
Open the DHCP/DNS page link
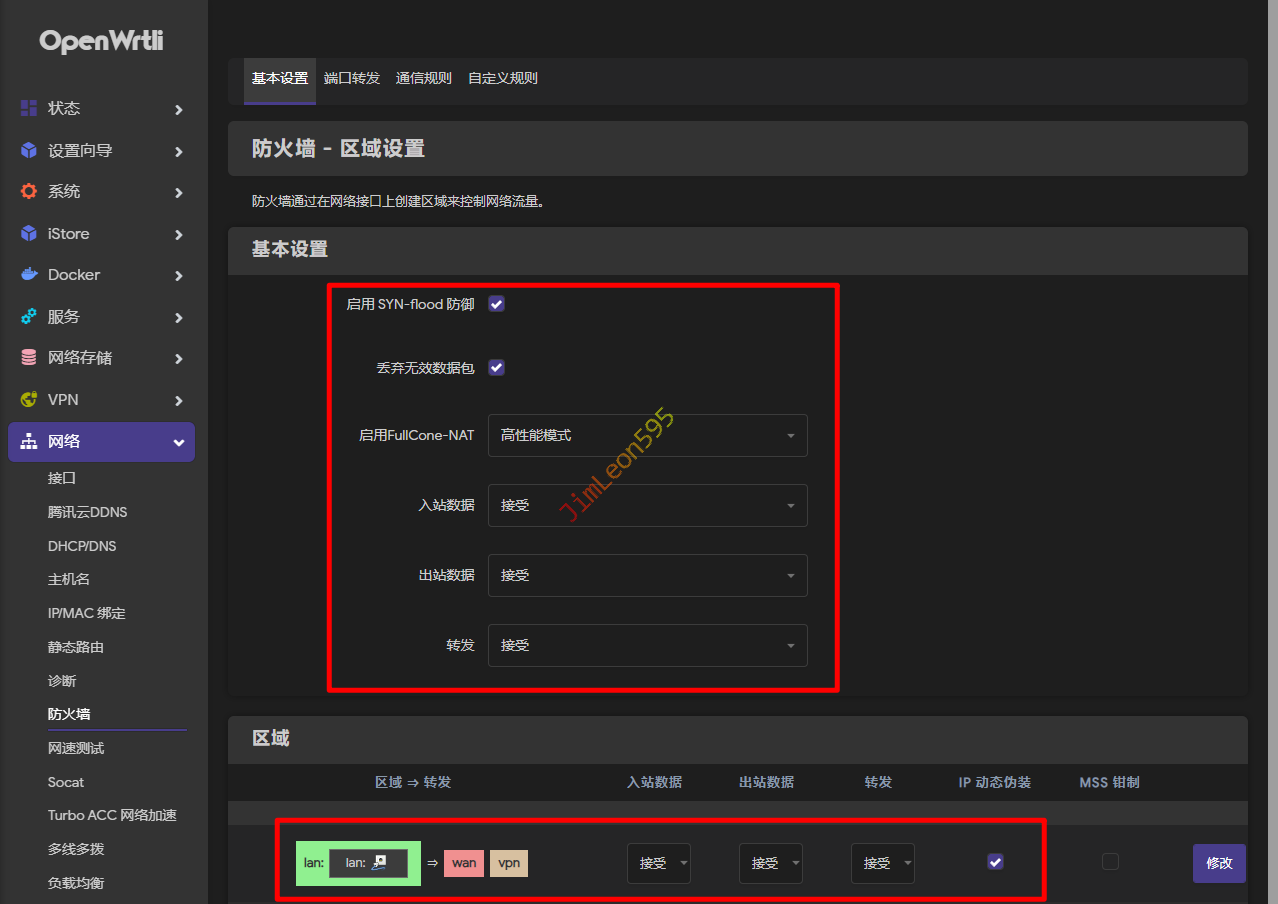click(x=82, y=546)
